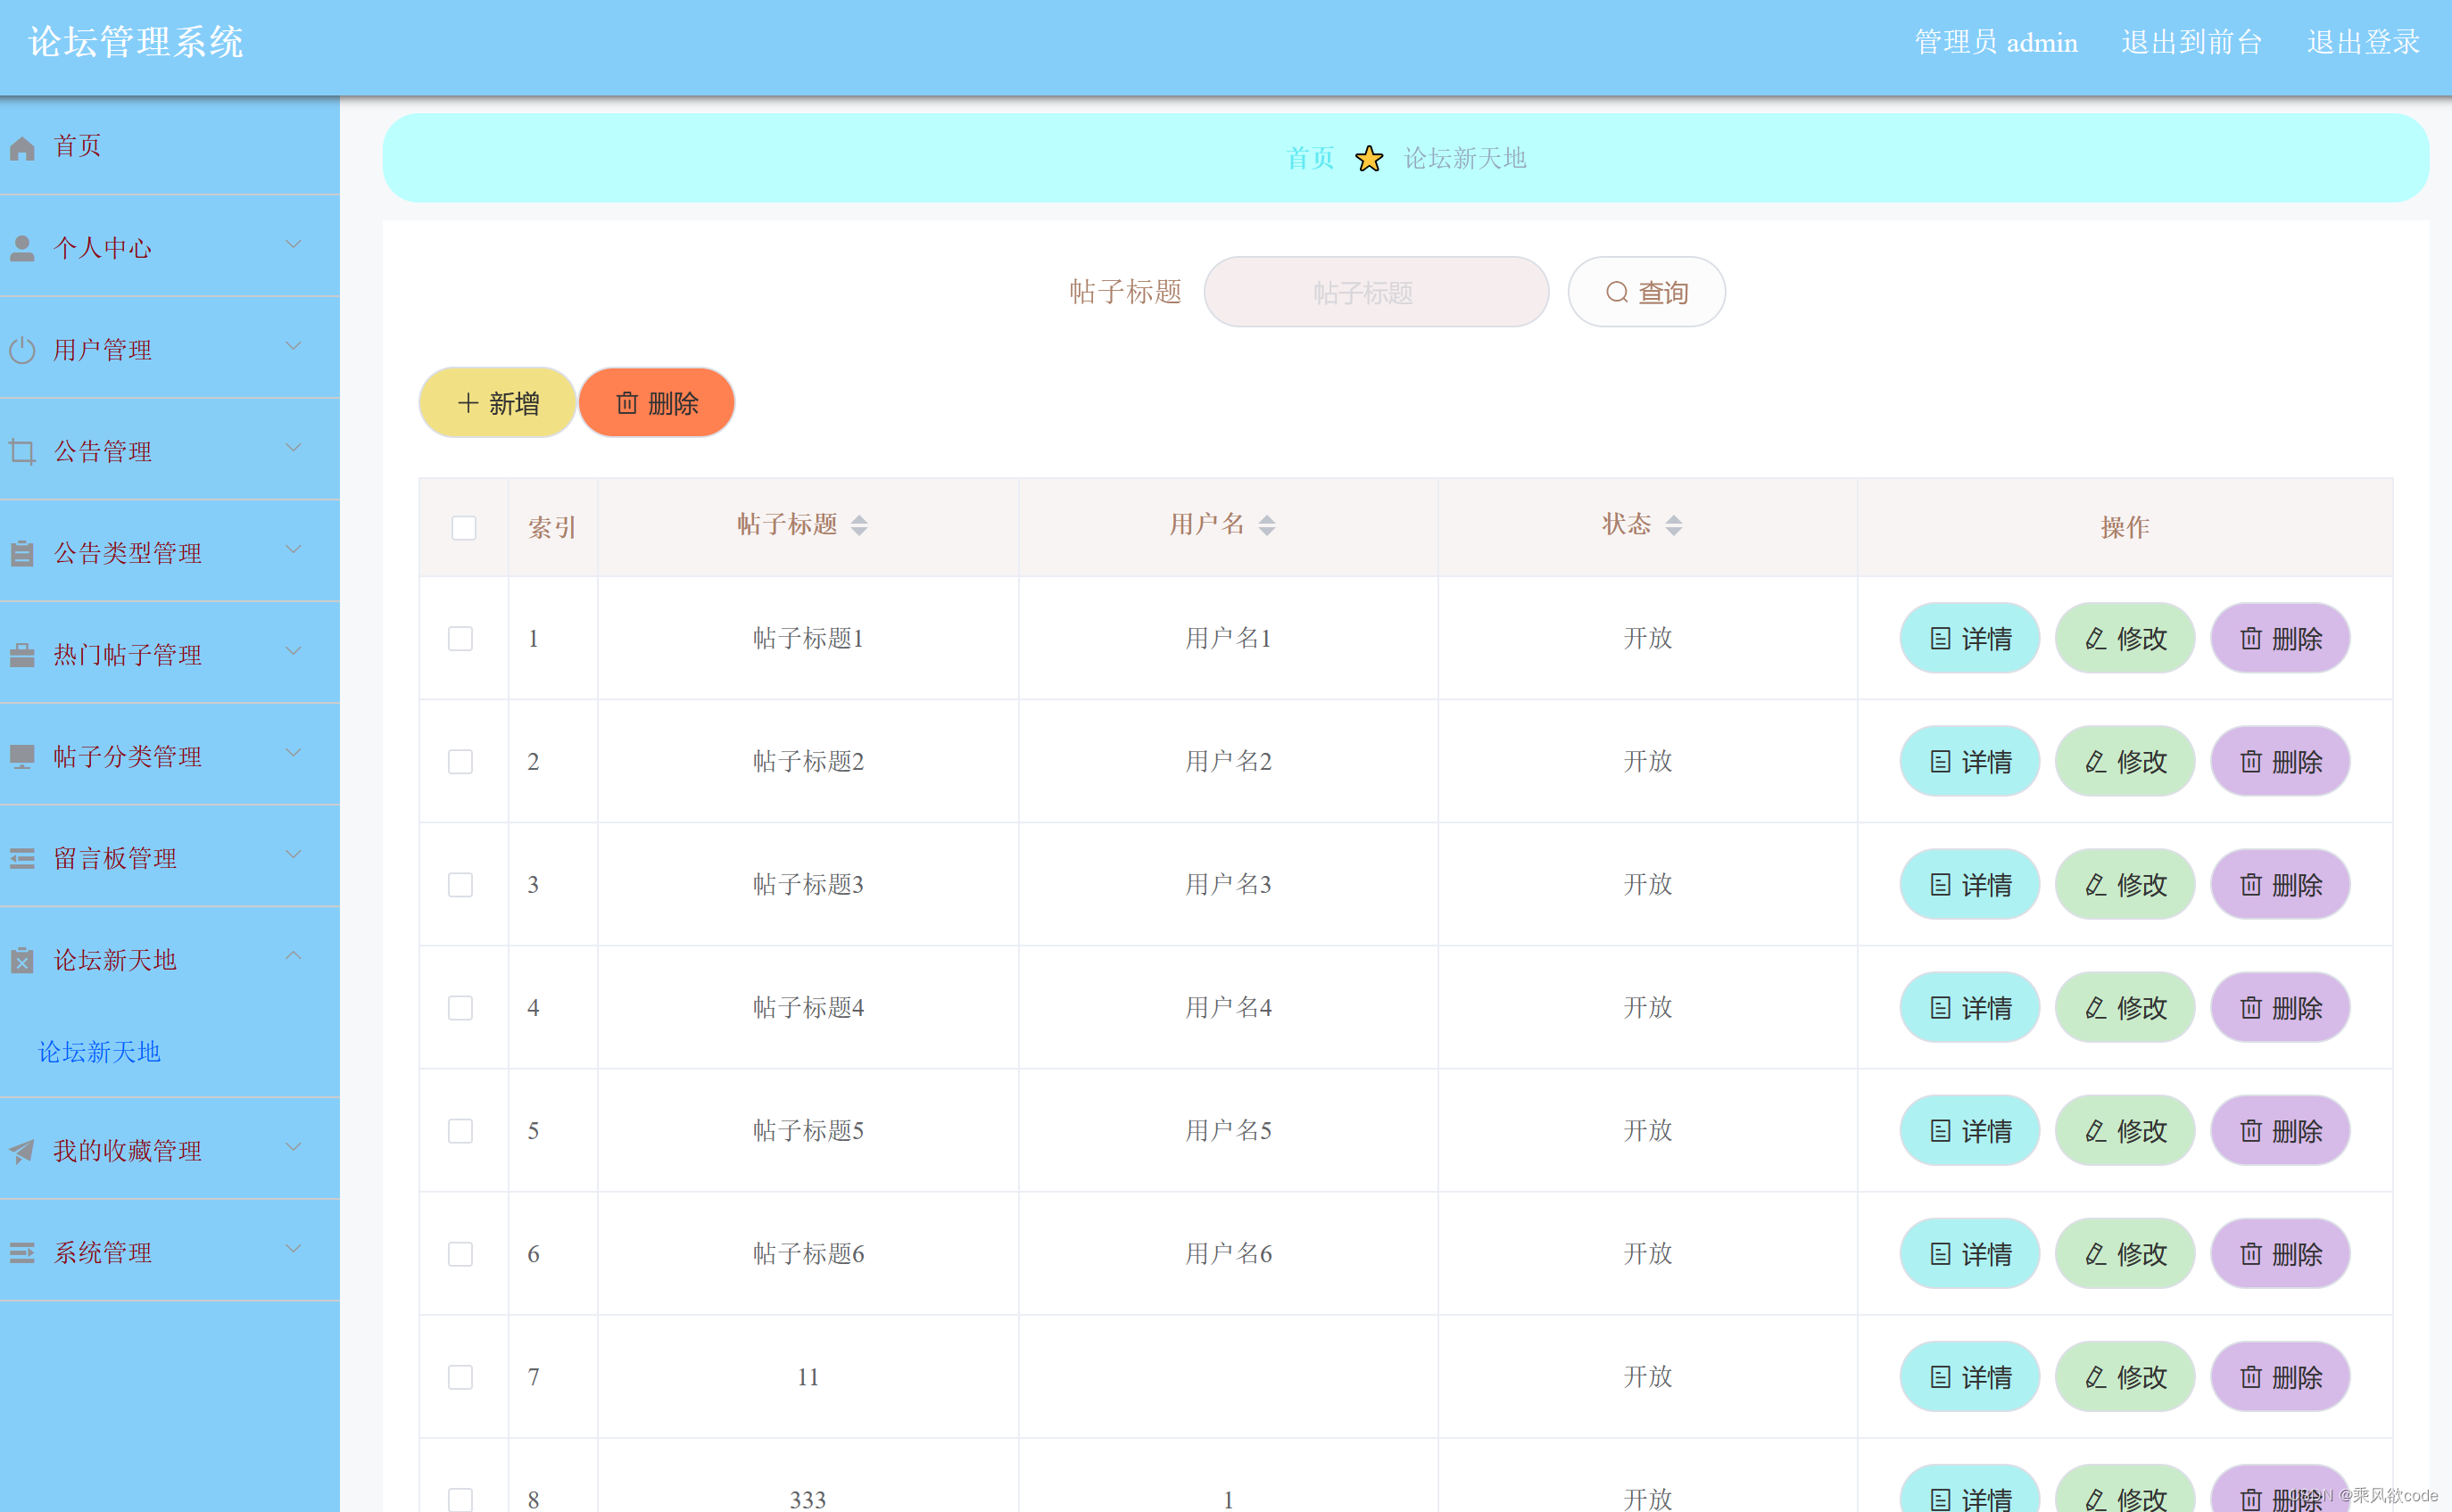Screen dimensions: 2452x1512
Task: Click the briefcase icon next to 热门帖子管理
Action: click(x=22, y=655)
